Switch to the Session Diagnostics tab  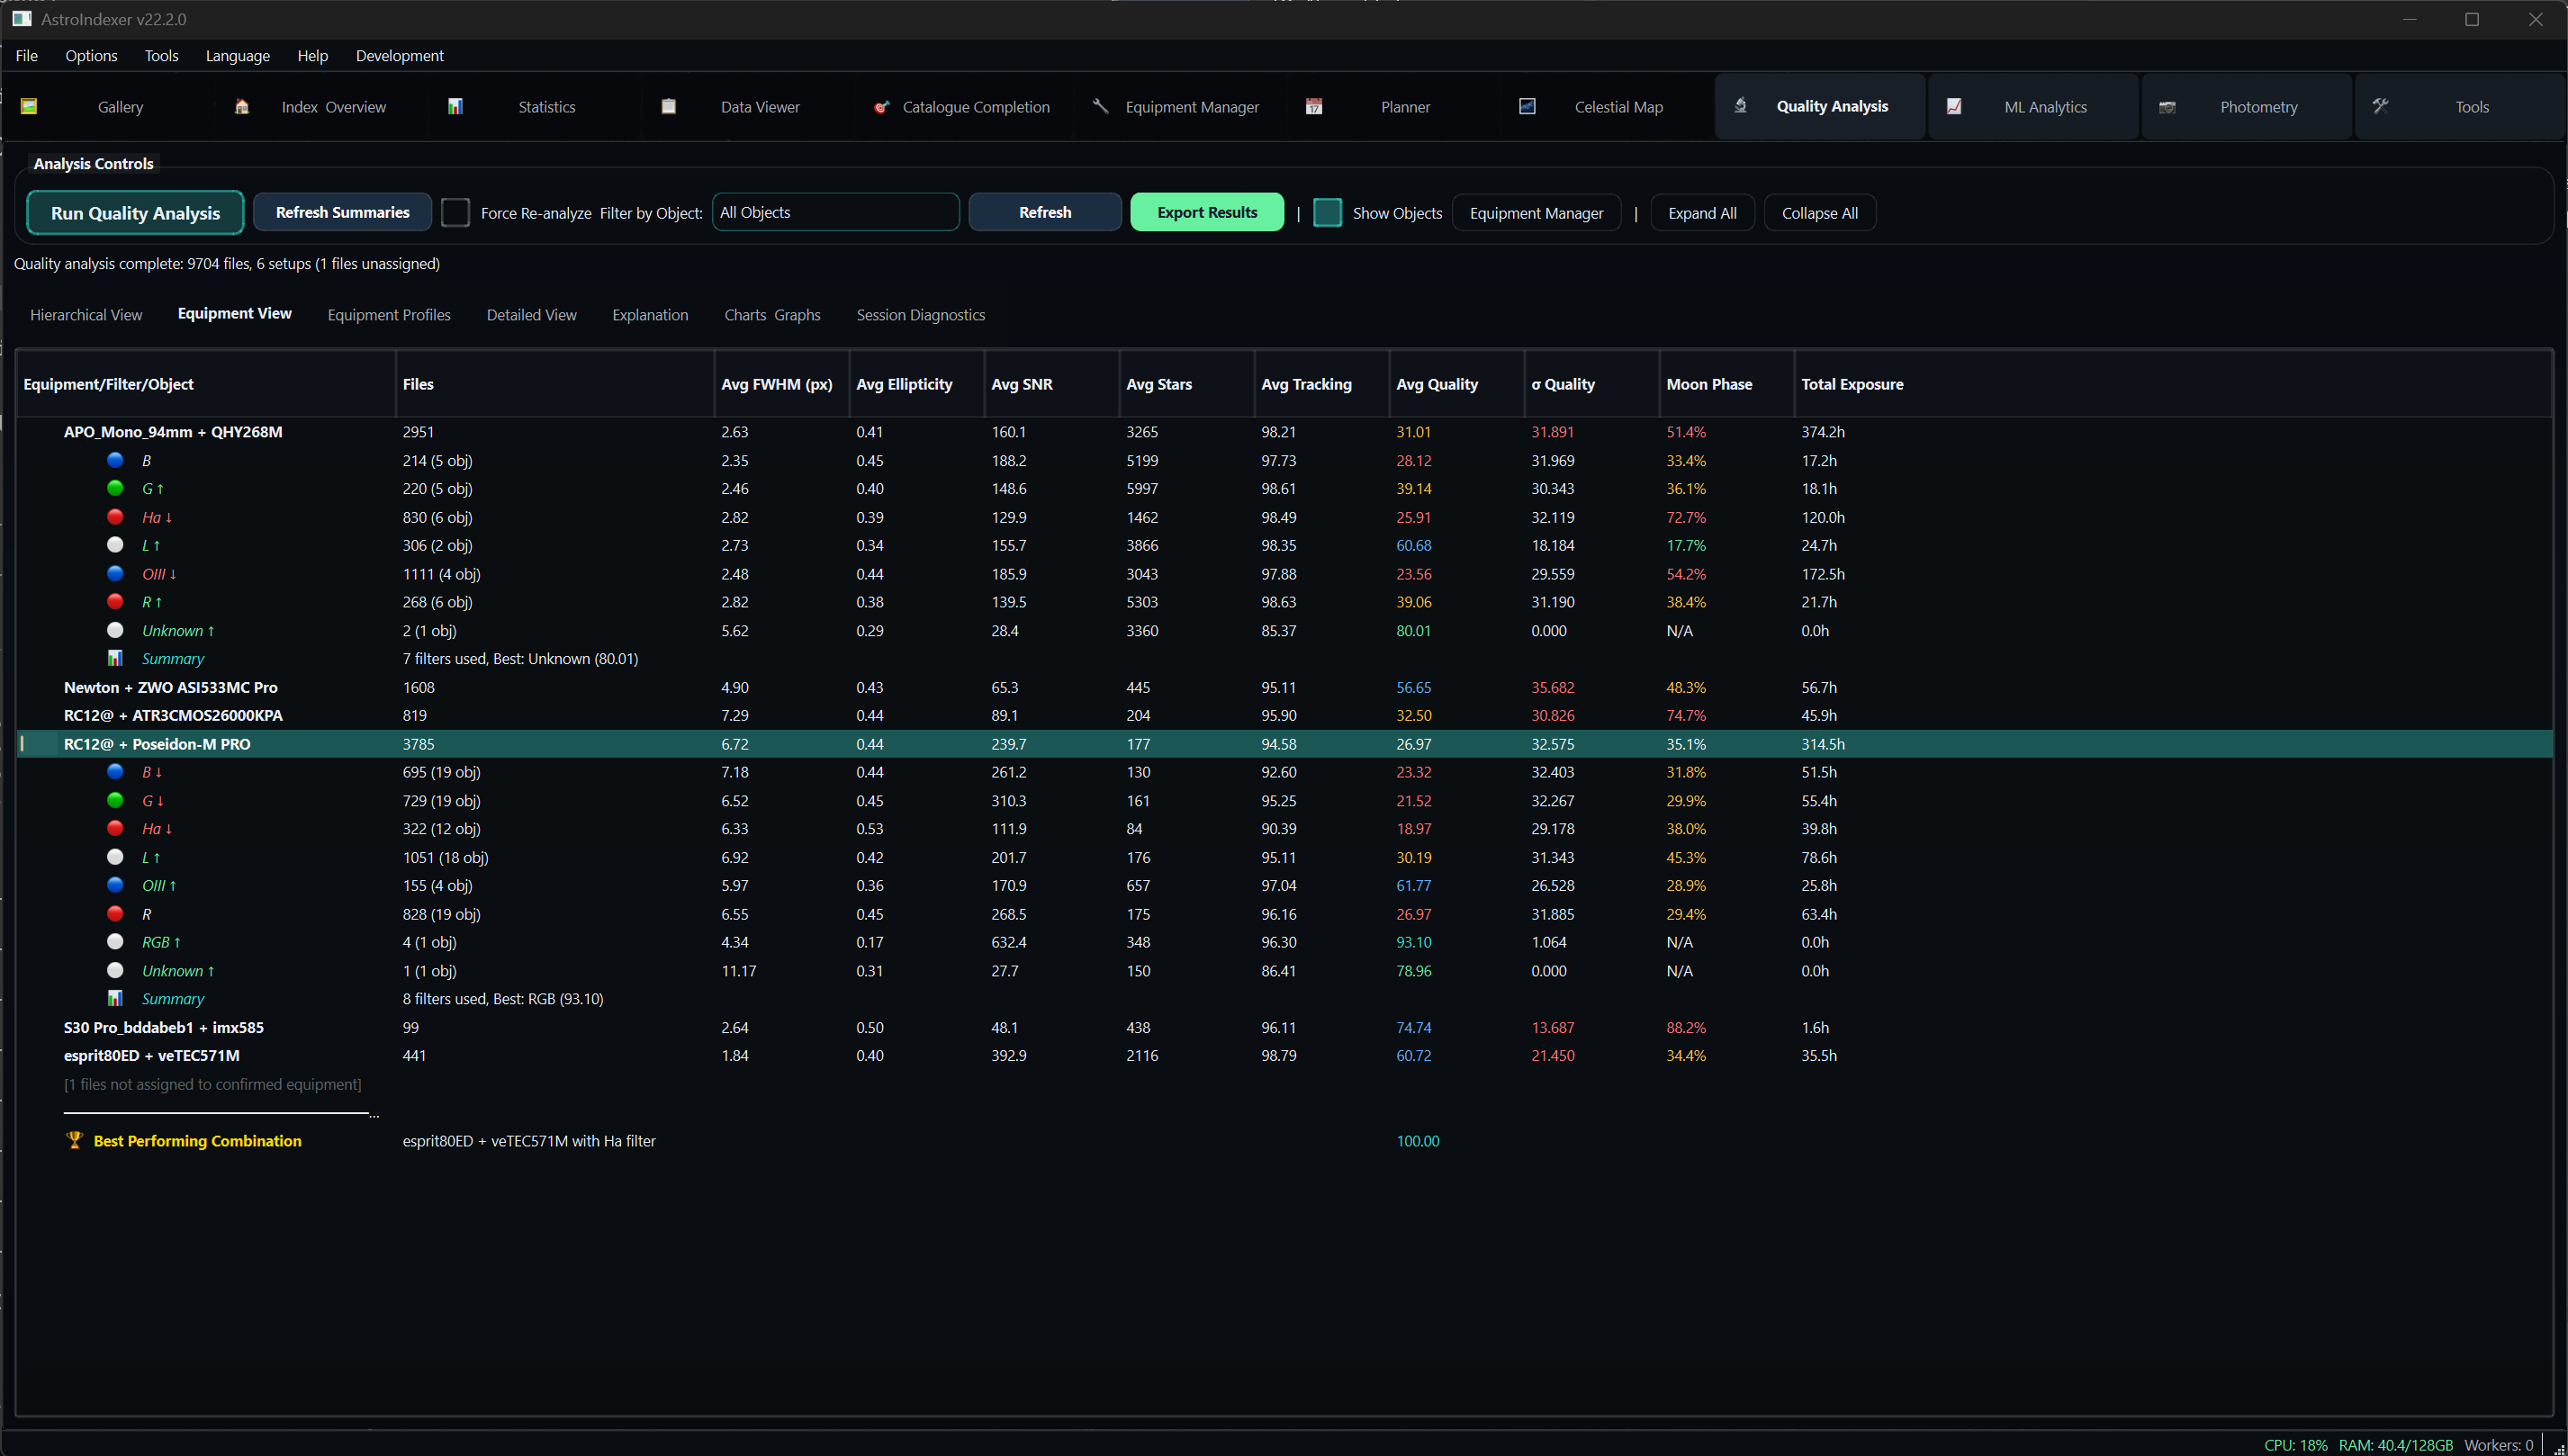920,314
